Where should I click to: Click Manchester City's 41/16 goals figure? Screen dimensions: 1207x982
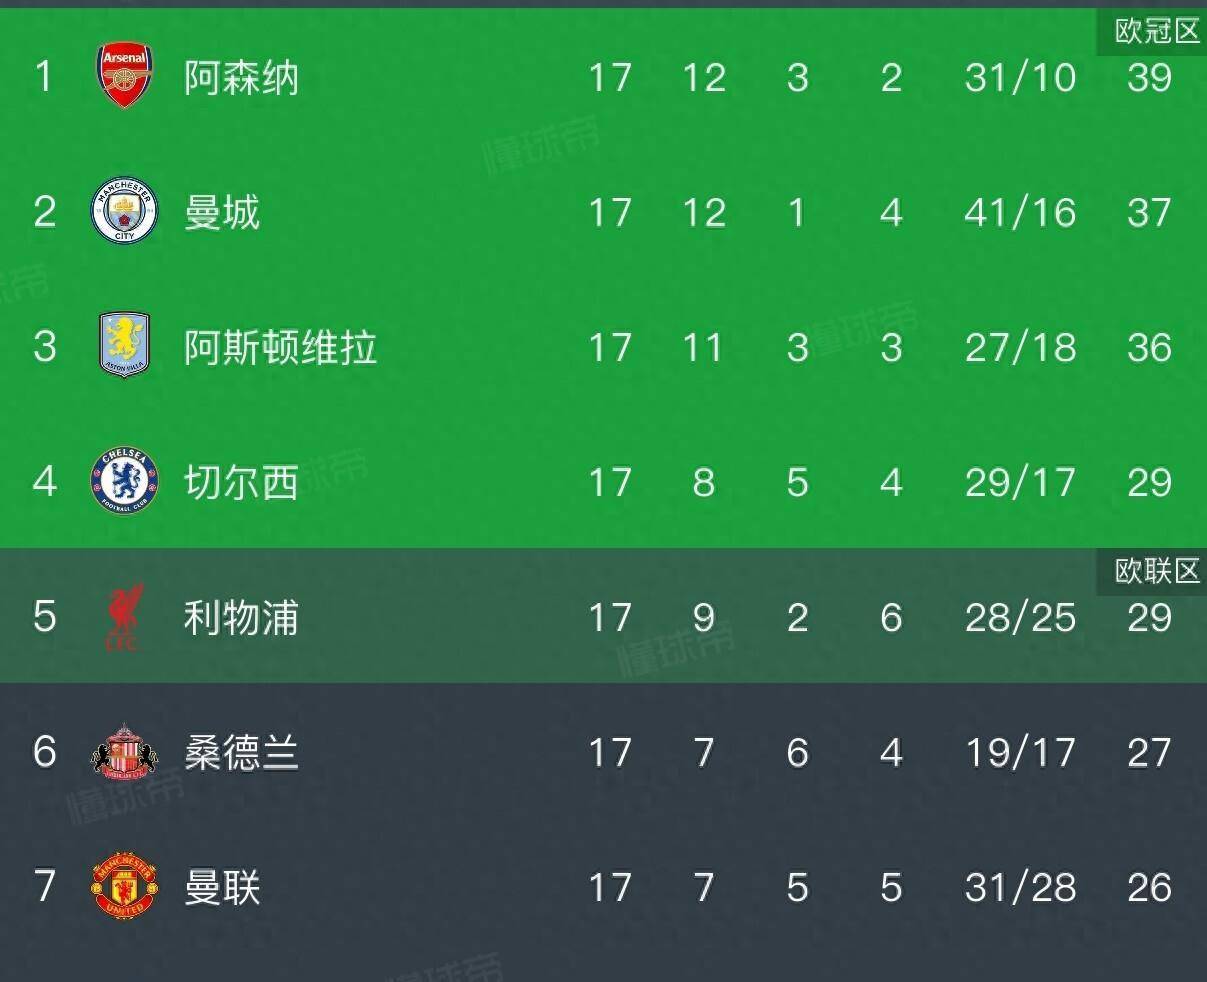(1020, 212)
